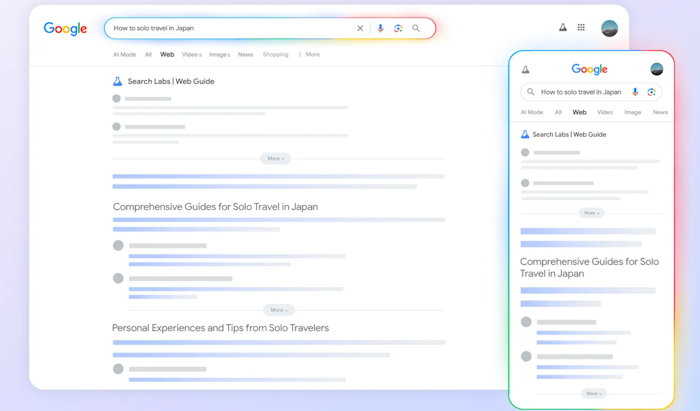Click the Google logo in desktop window
The image size is (700, 411).
point(65,29)
